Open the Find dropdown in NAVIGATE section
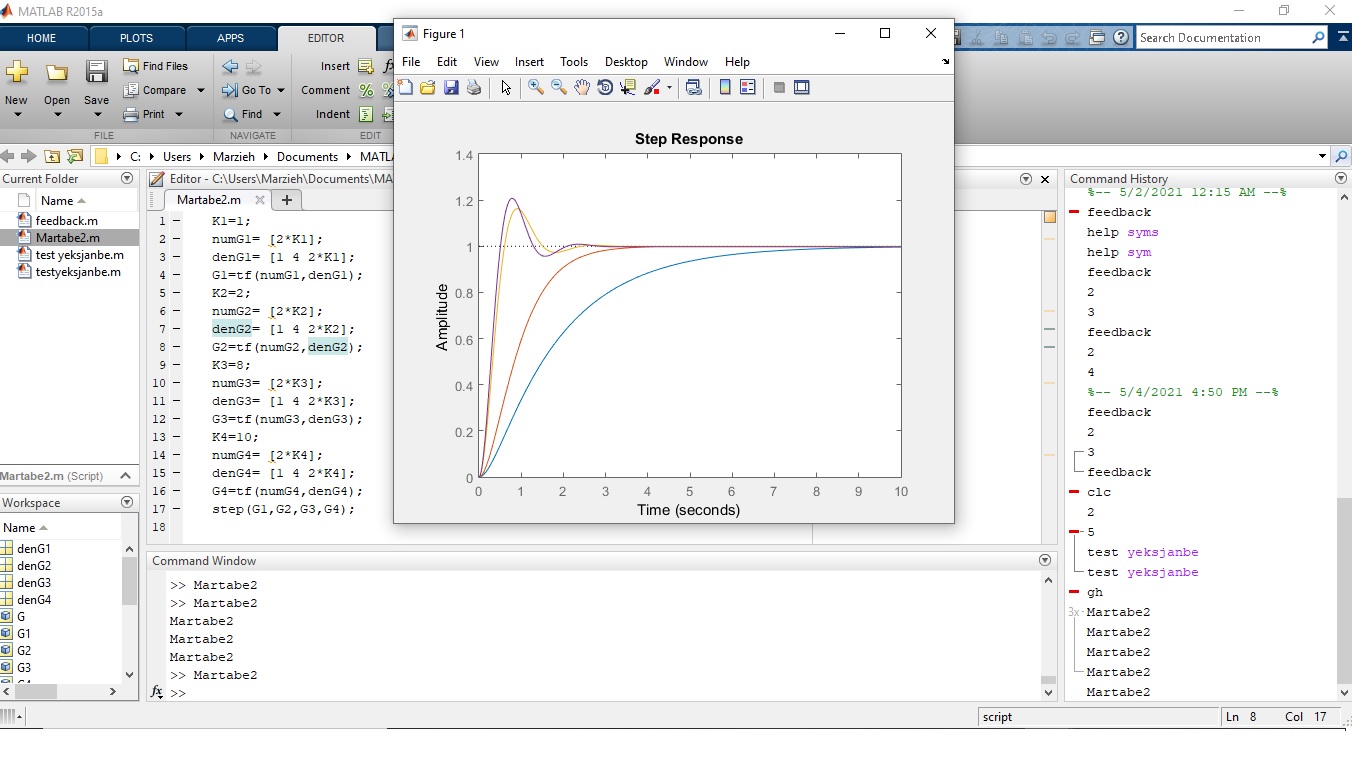 [x=277, y=114]
